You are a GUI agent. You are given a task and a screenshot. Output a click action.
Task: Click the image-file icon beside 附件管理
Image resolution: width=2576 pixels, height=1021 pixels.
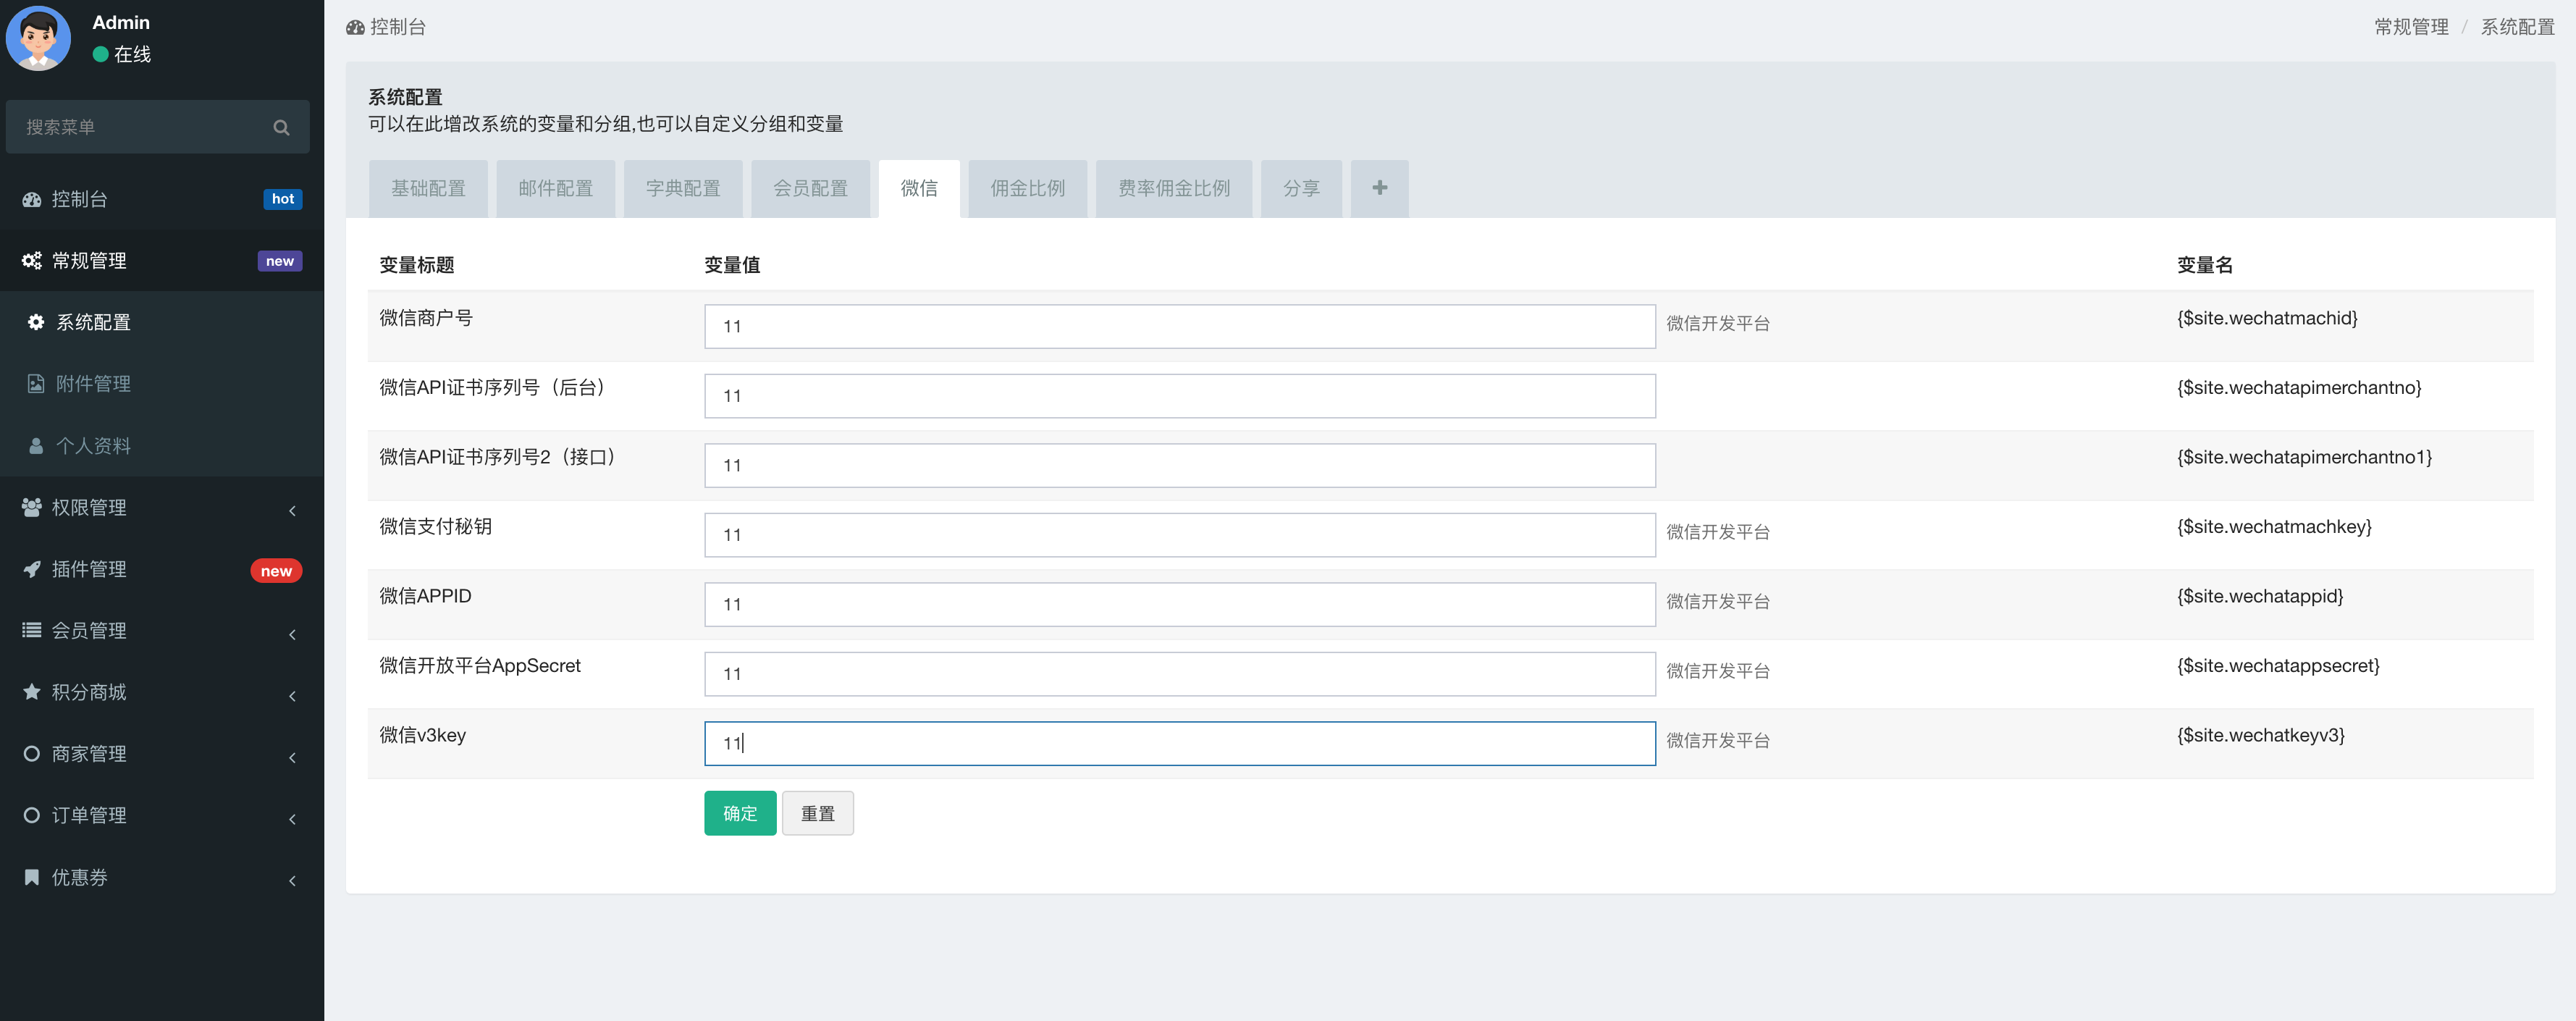pyautogui.click(x=36, y=384)
